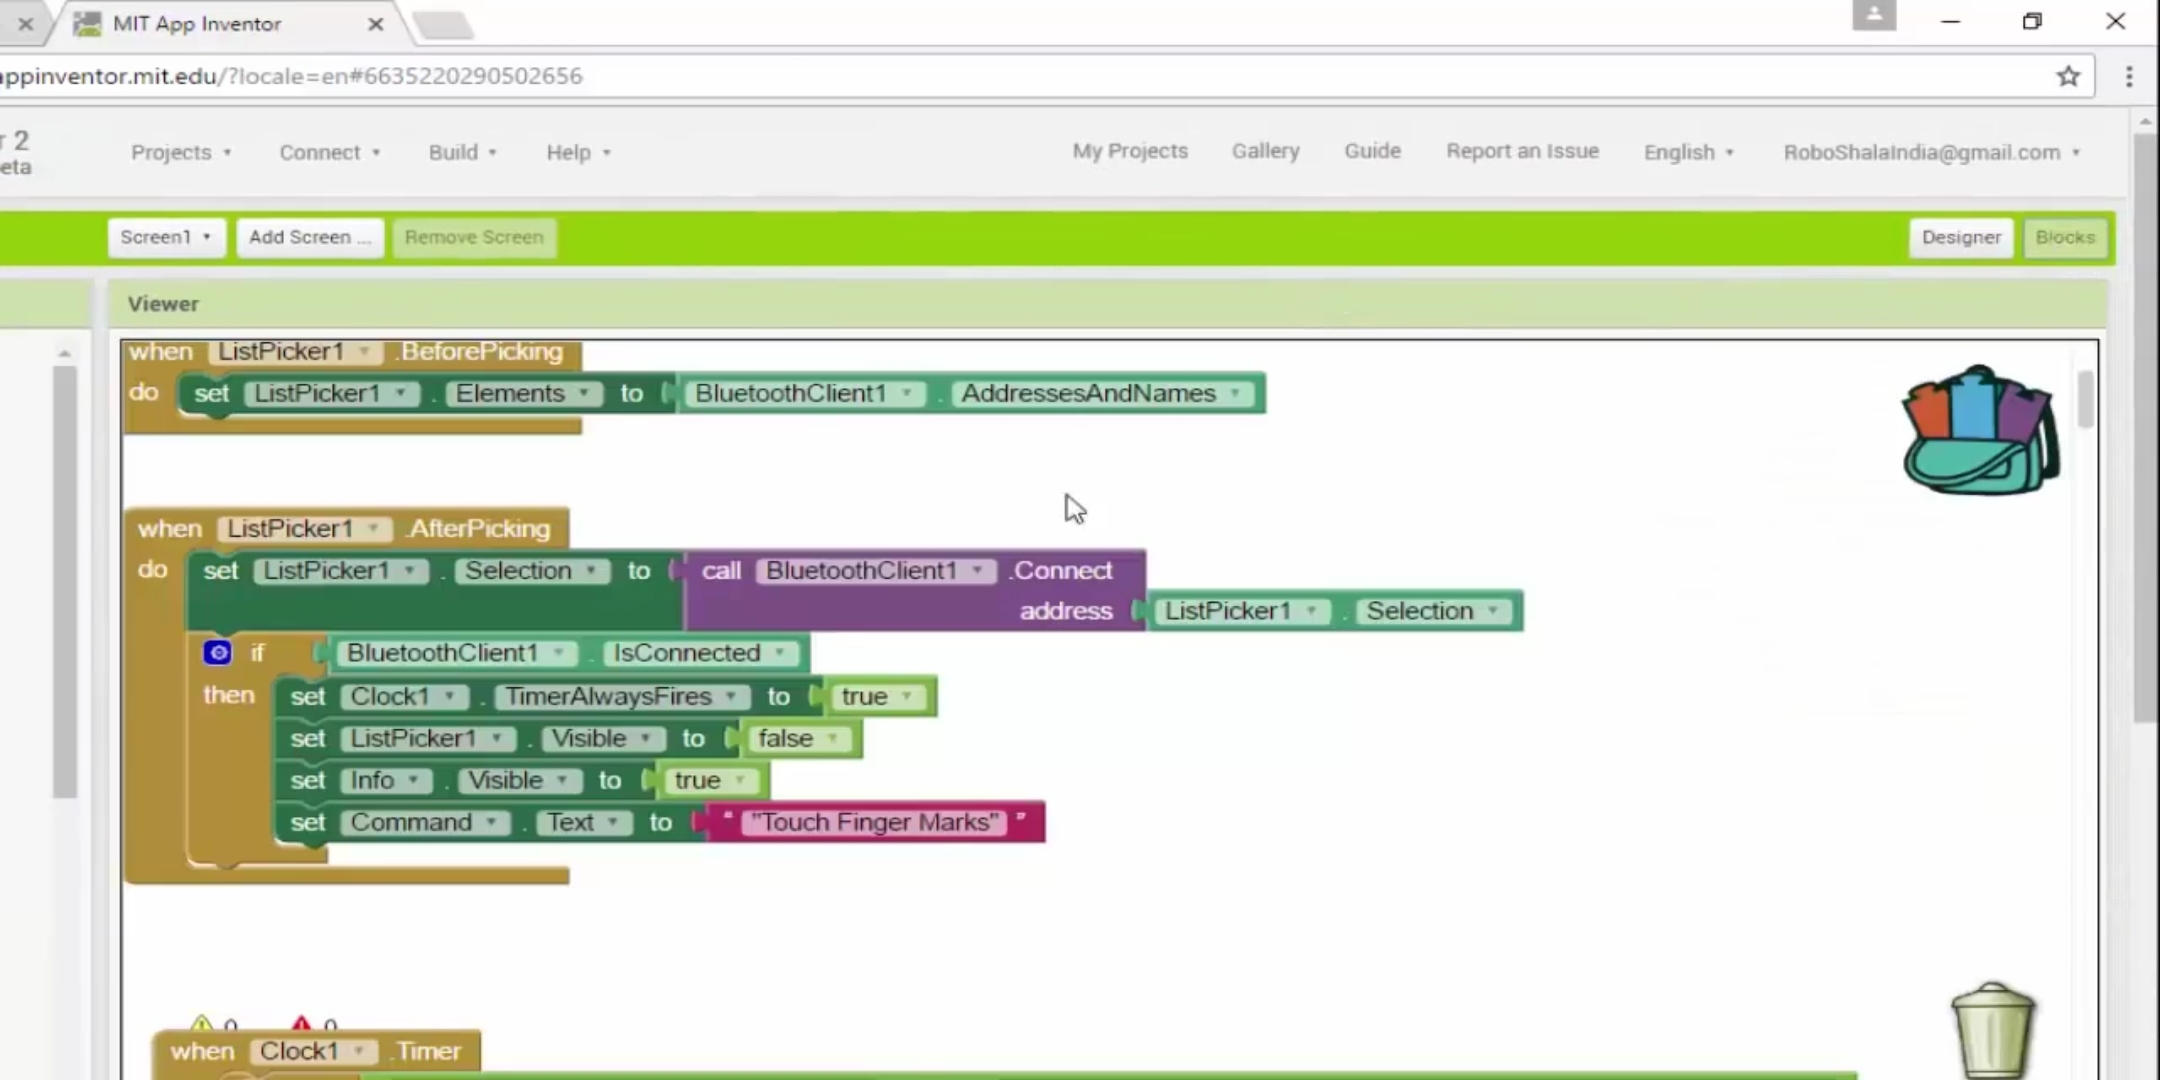2160x1080 pixels.
Task: Open the Projects menu
Action: tap(181, 152)
